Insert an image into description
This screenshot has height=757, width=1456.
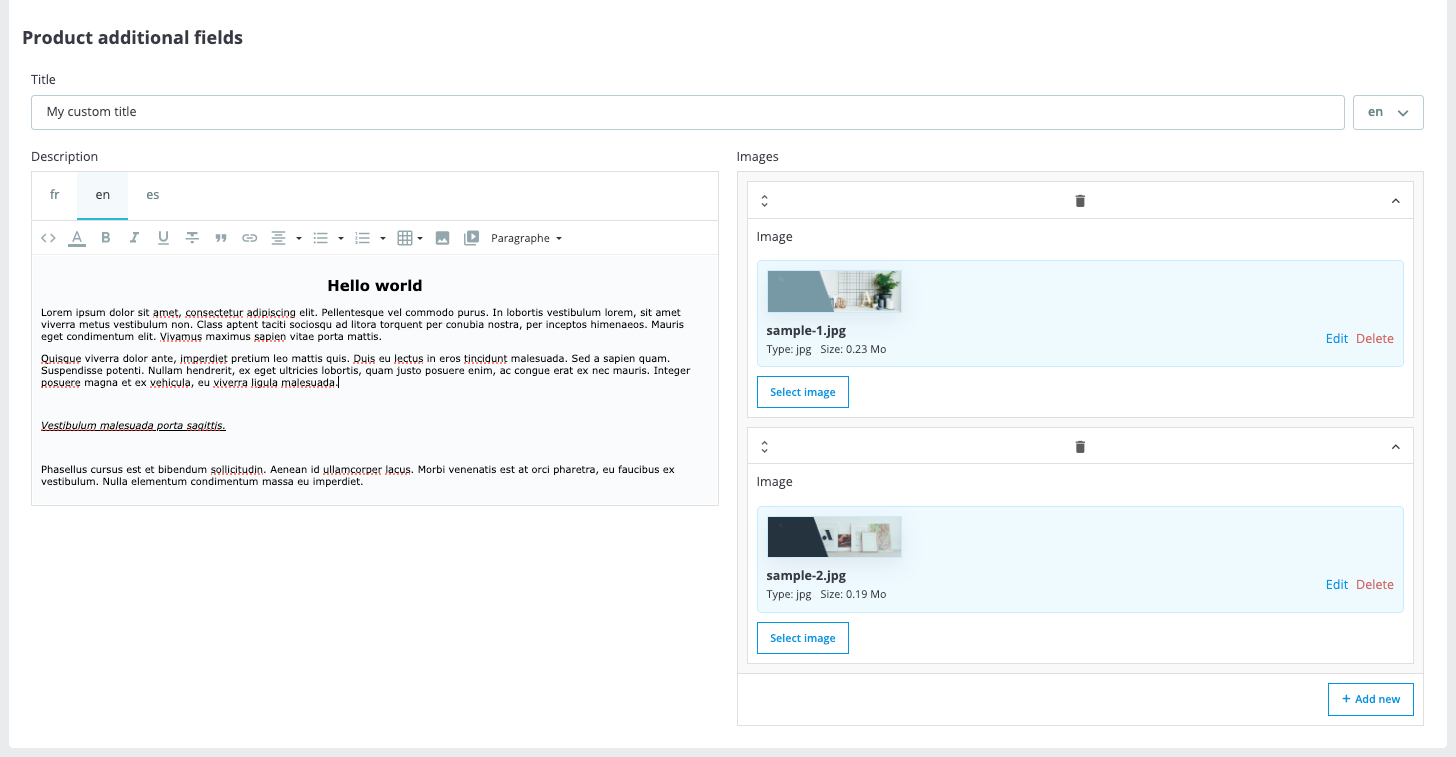pos(442,238)
